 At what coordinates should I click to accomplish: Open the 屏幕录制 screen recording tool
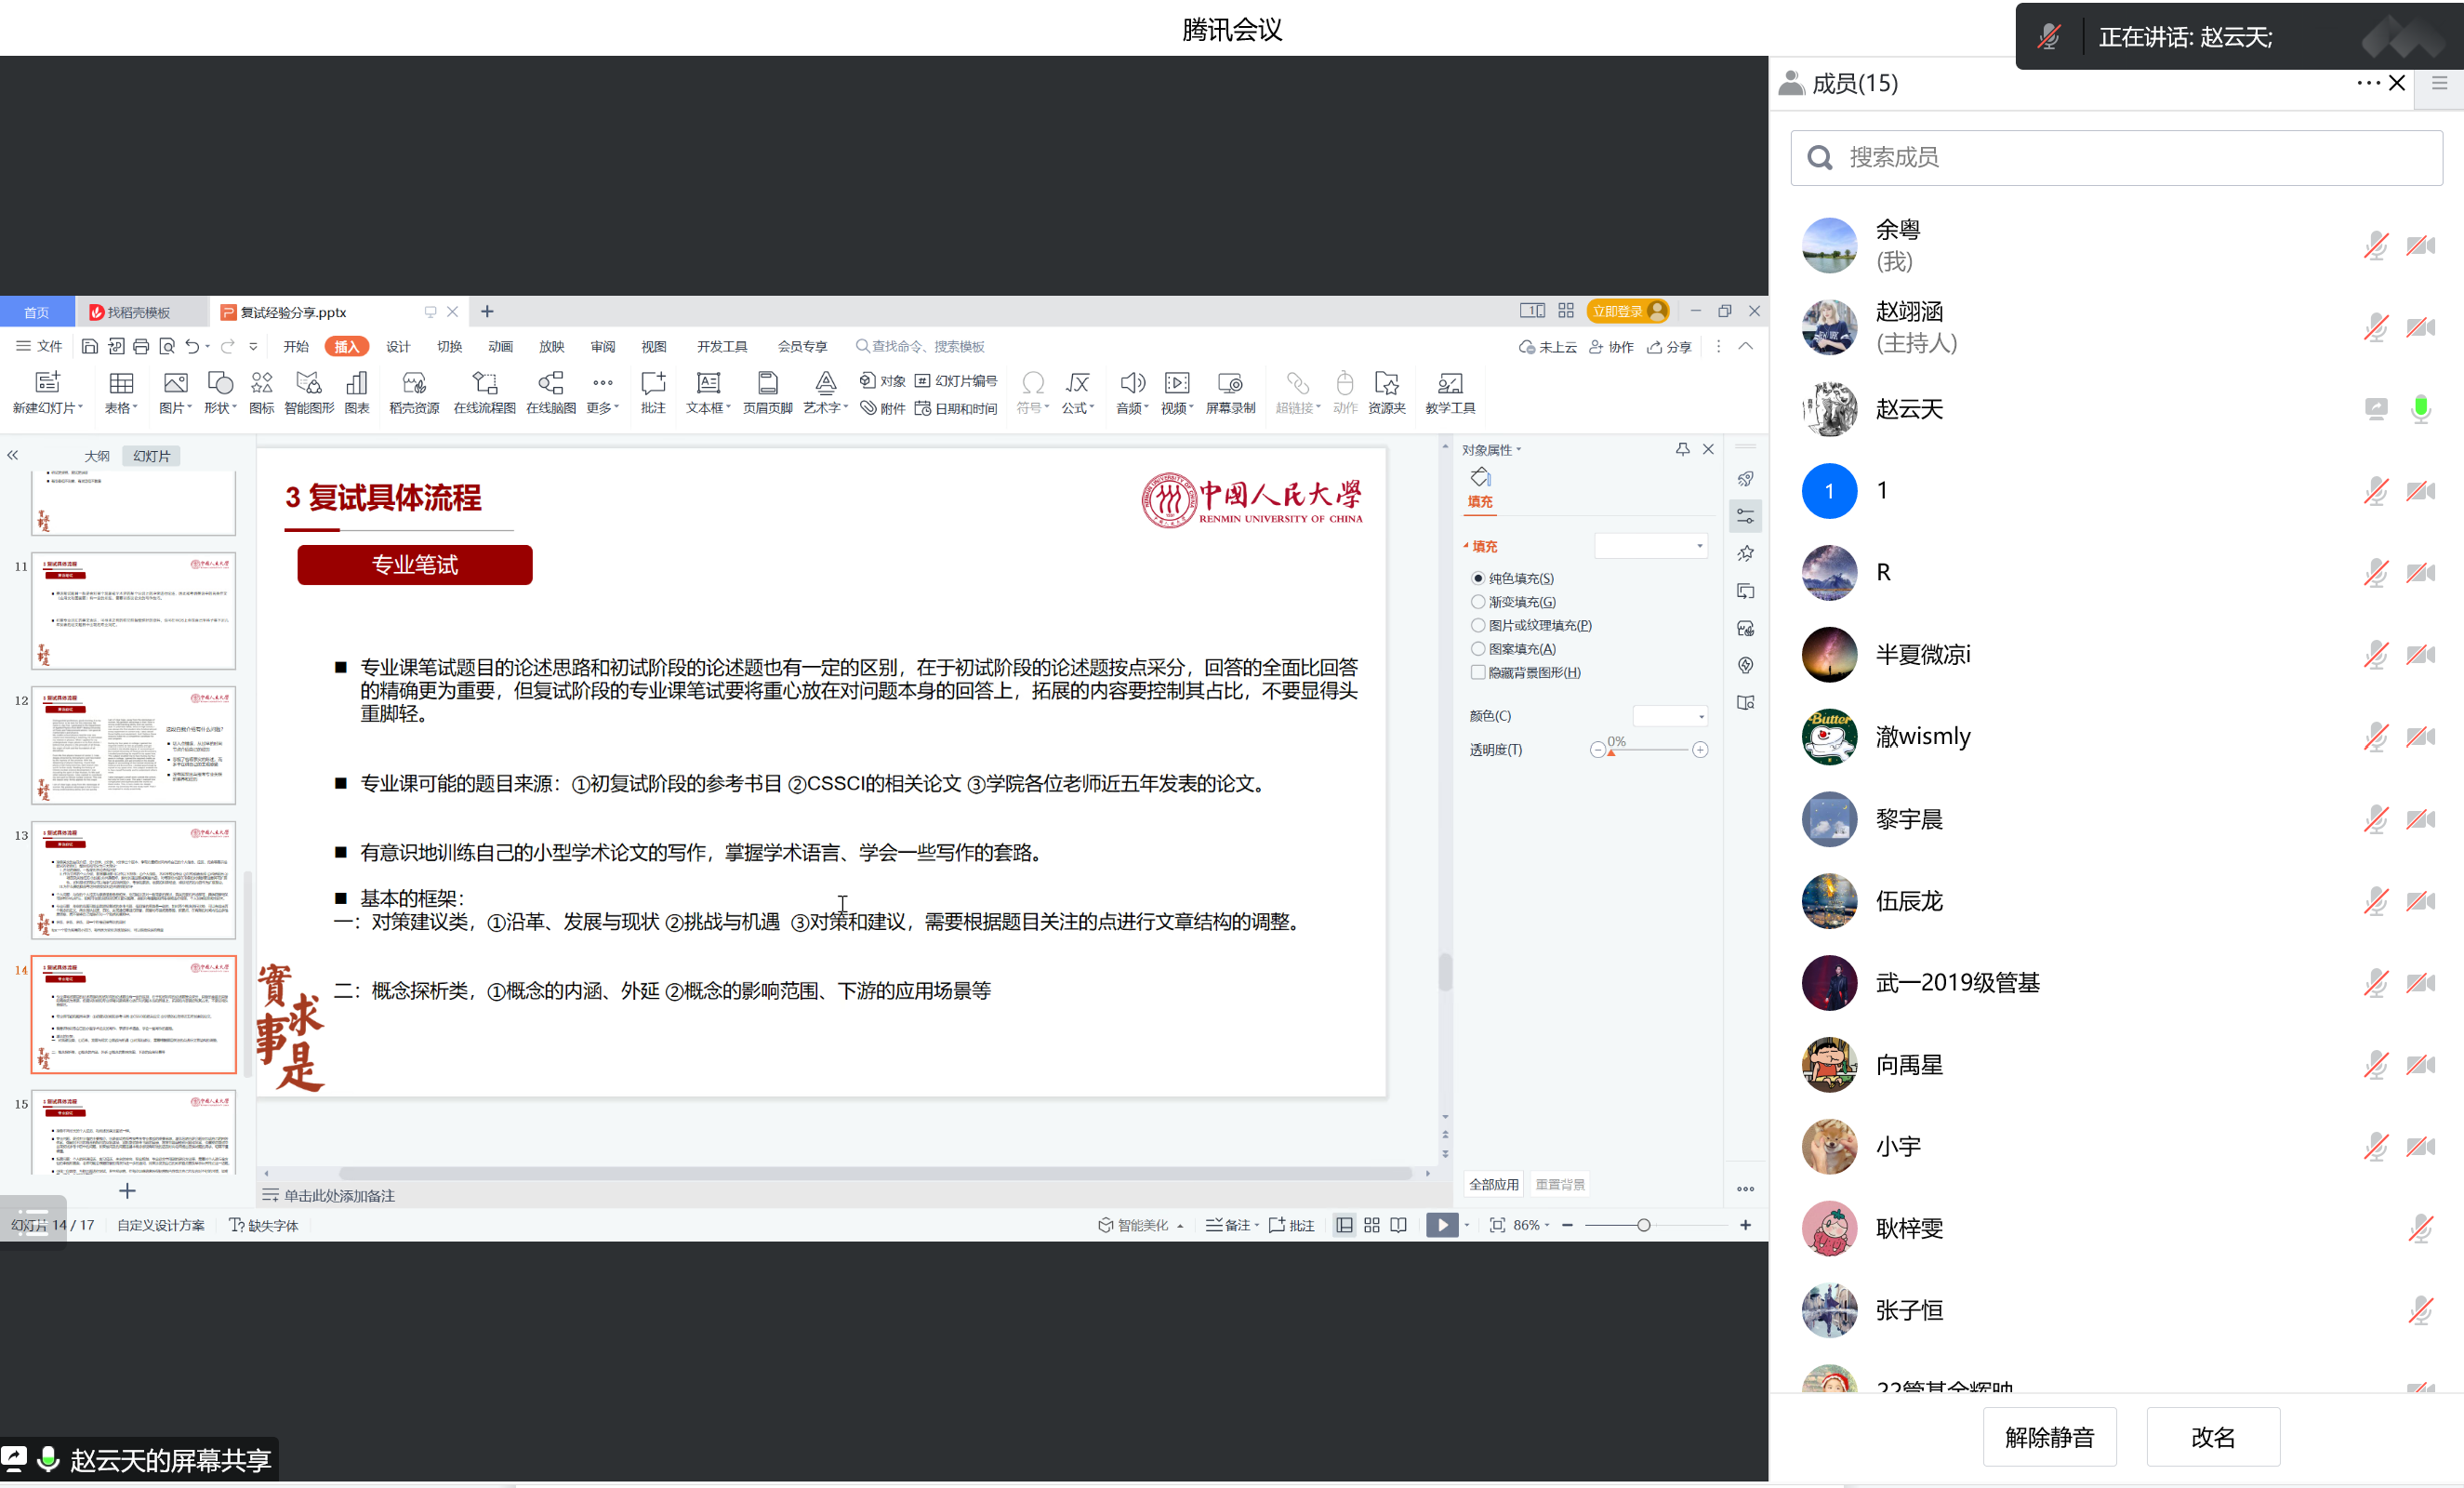(1229, 383)
